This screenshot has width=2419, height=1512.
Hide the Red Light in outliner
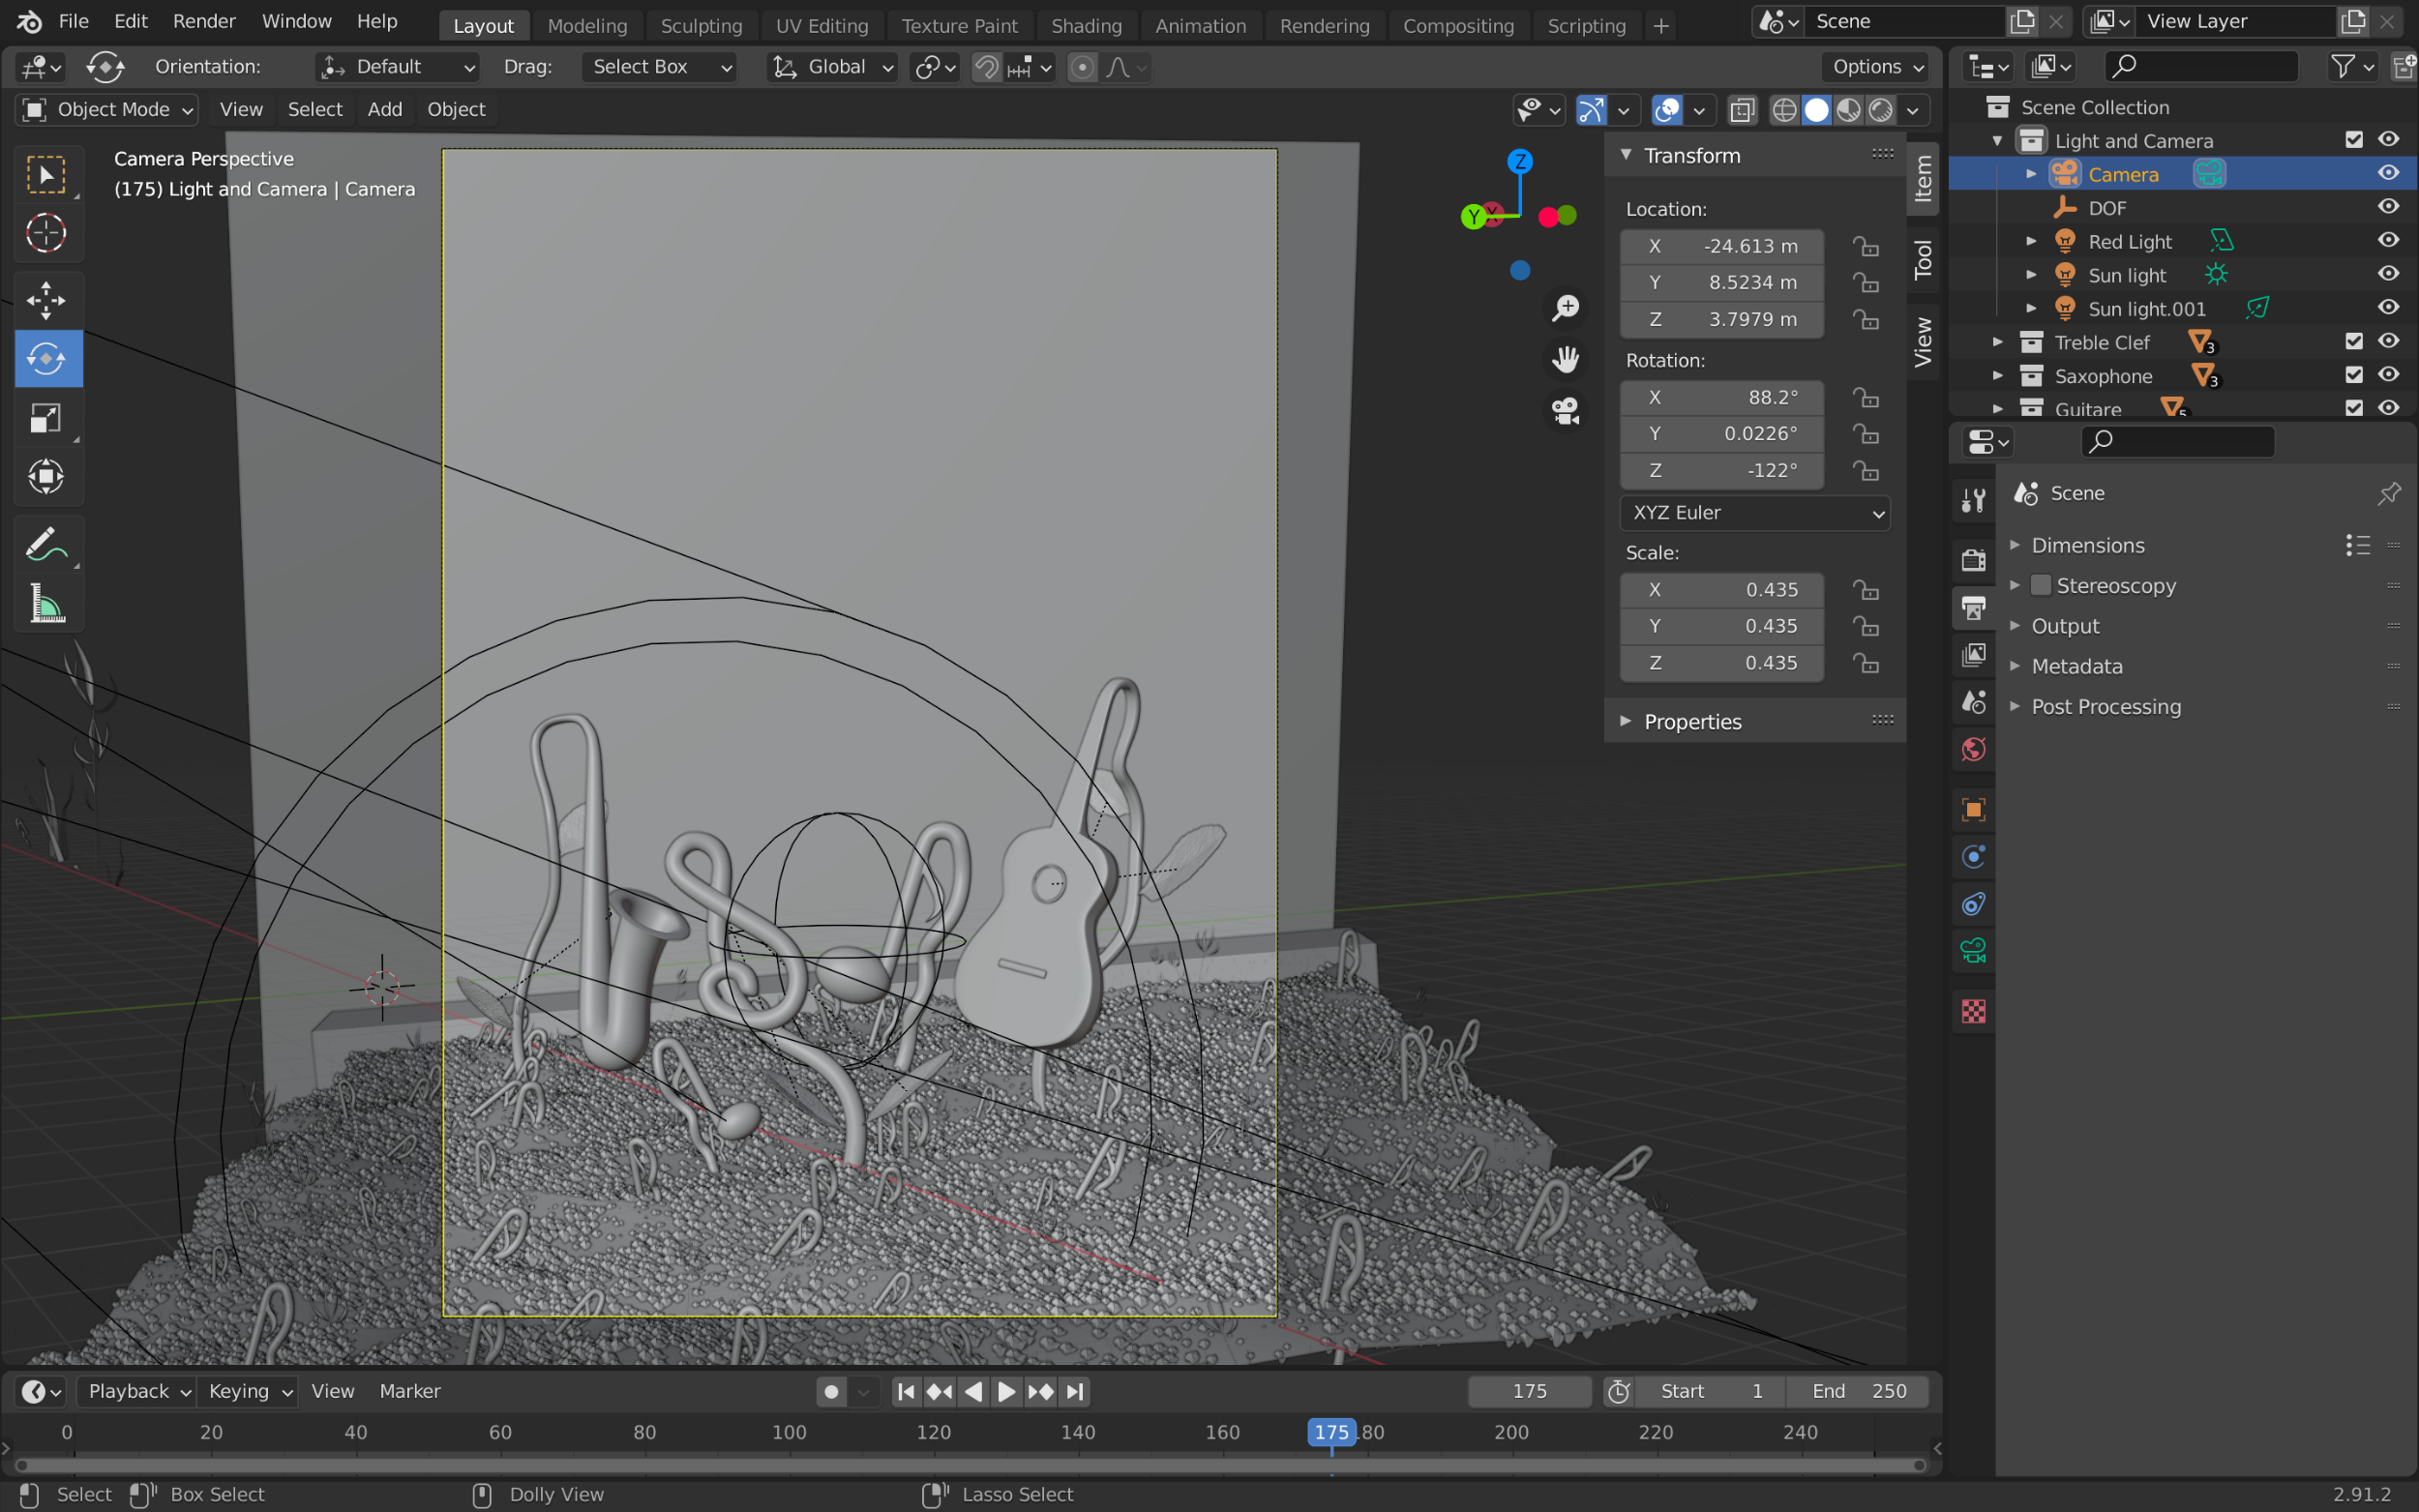2388,241
